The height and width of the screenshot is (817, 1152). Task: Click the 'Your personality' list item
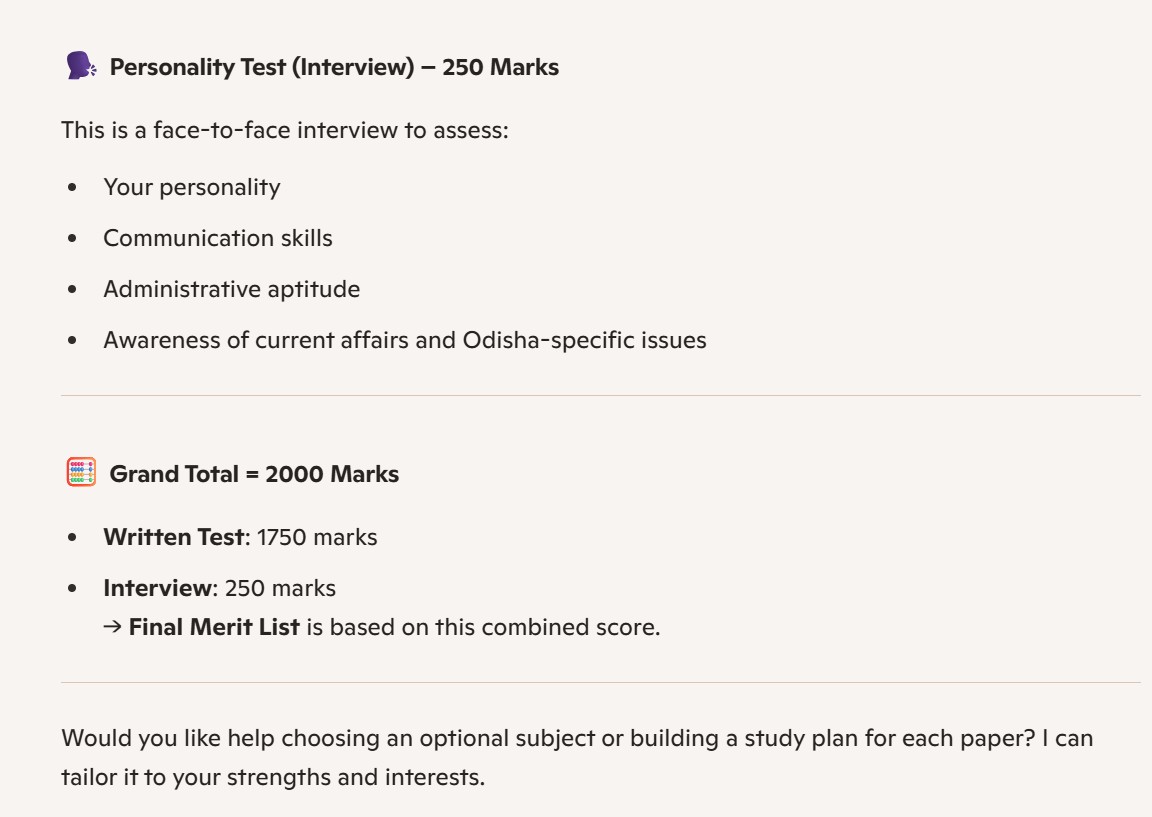(192, 188)
